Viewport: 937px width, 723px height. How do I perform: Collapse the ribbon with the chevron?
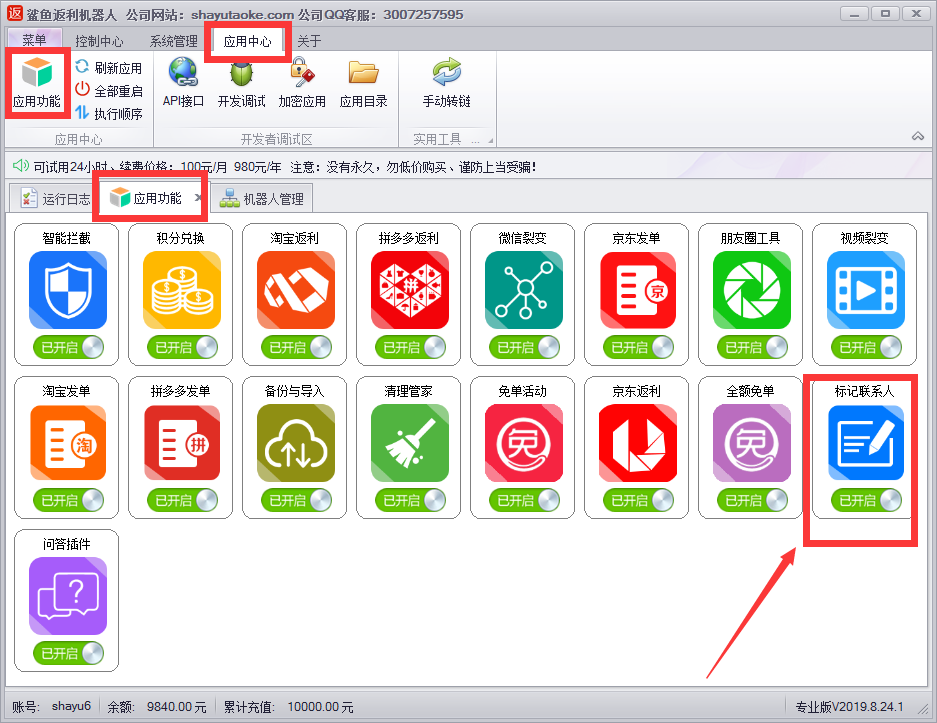tap(918, 137)
